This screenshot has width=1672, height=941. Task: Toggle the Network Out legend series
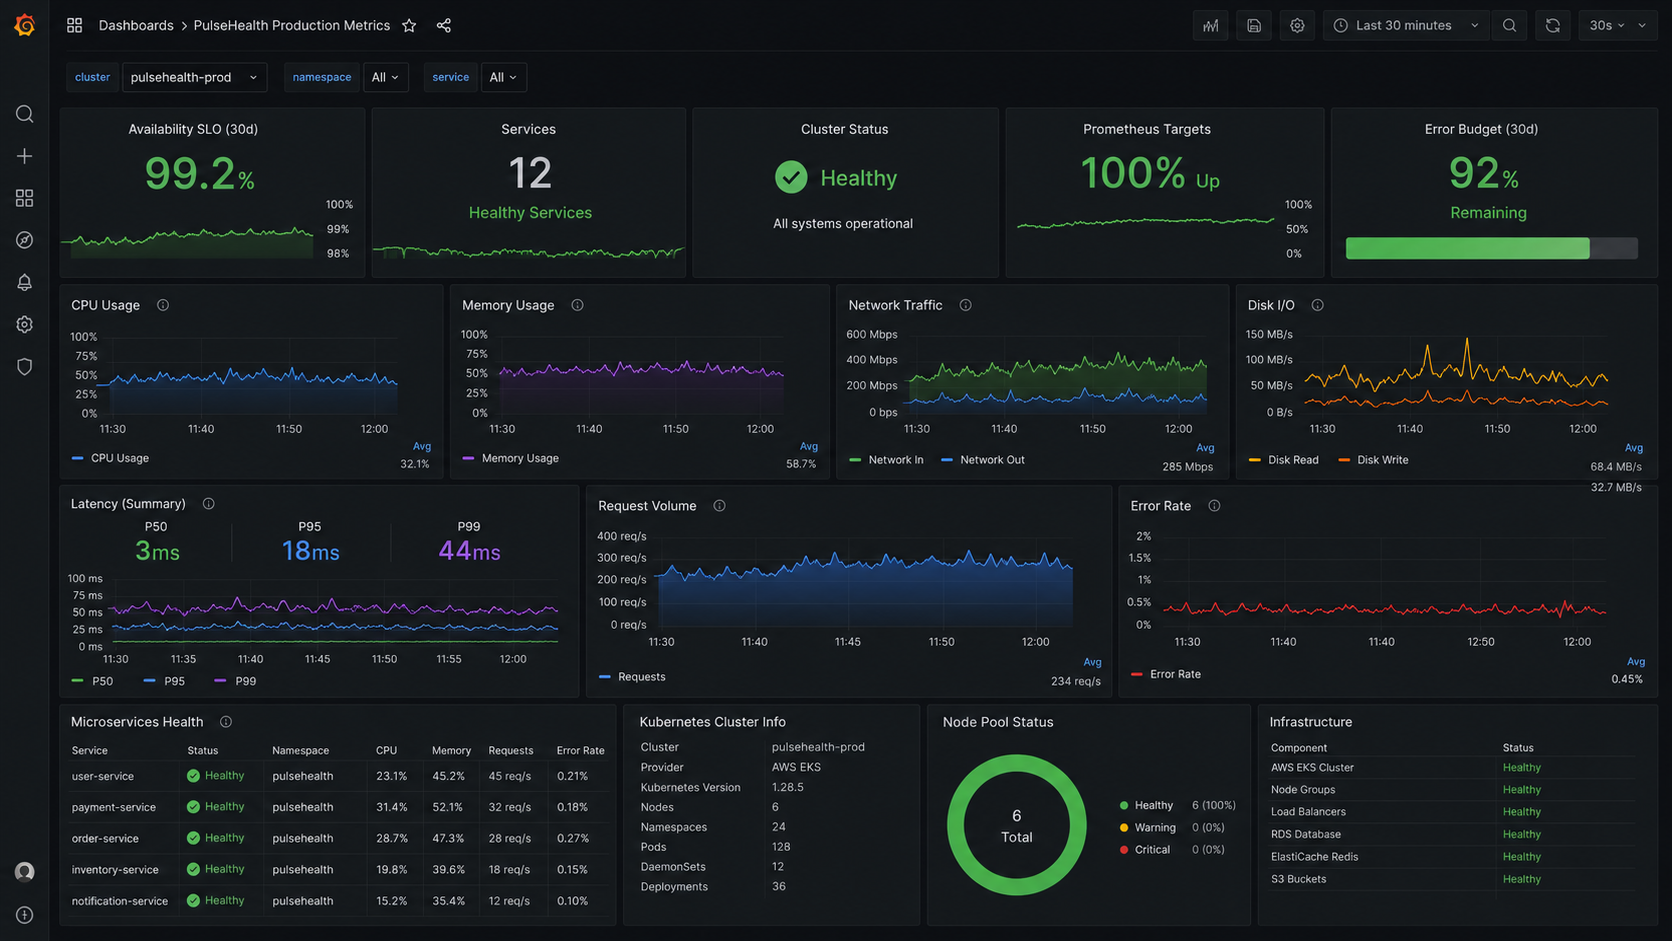pos(983,460)
